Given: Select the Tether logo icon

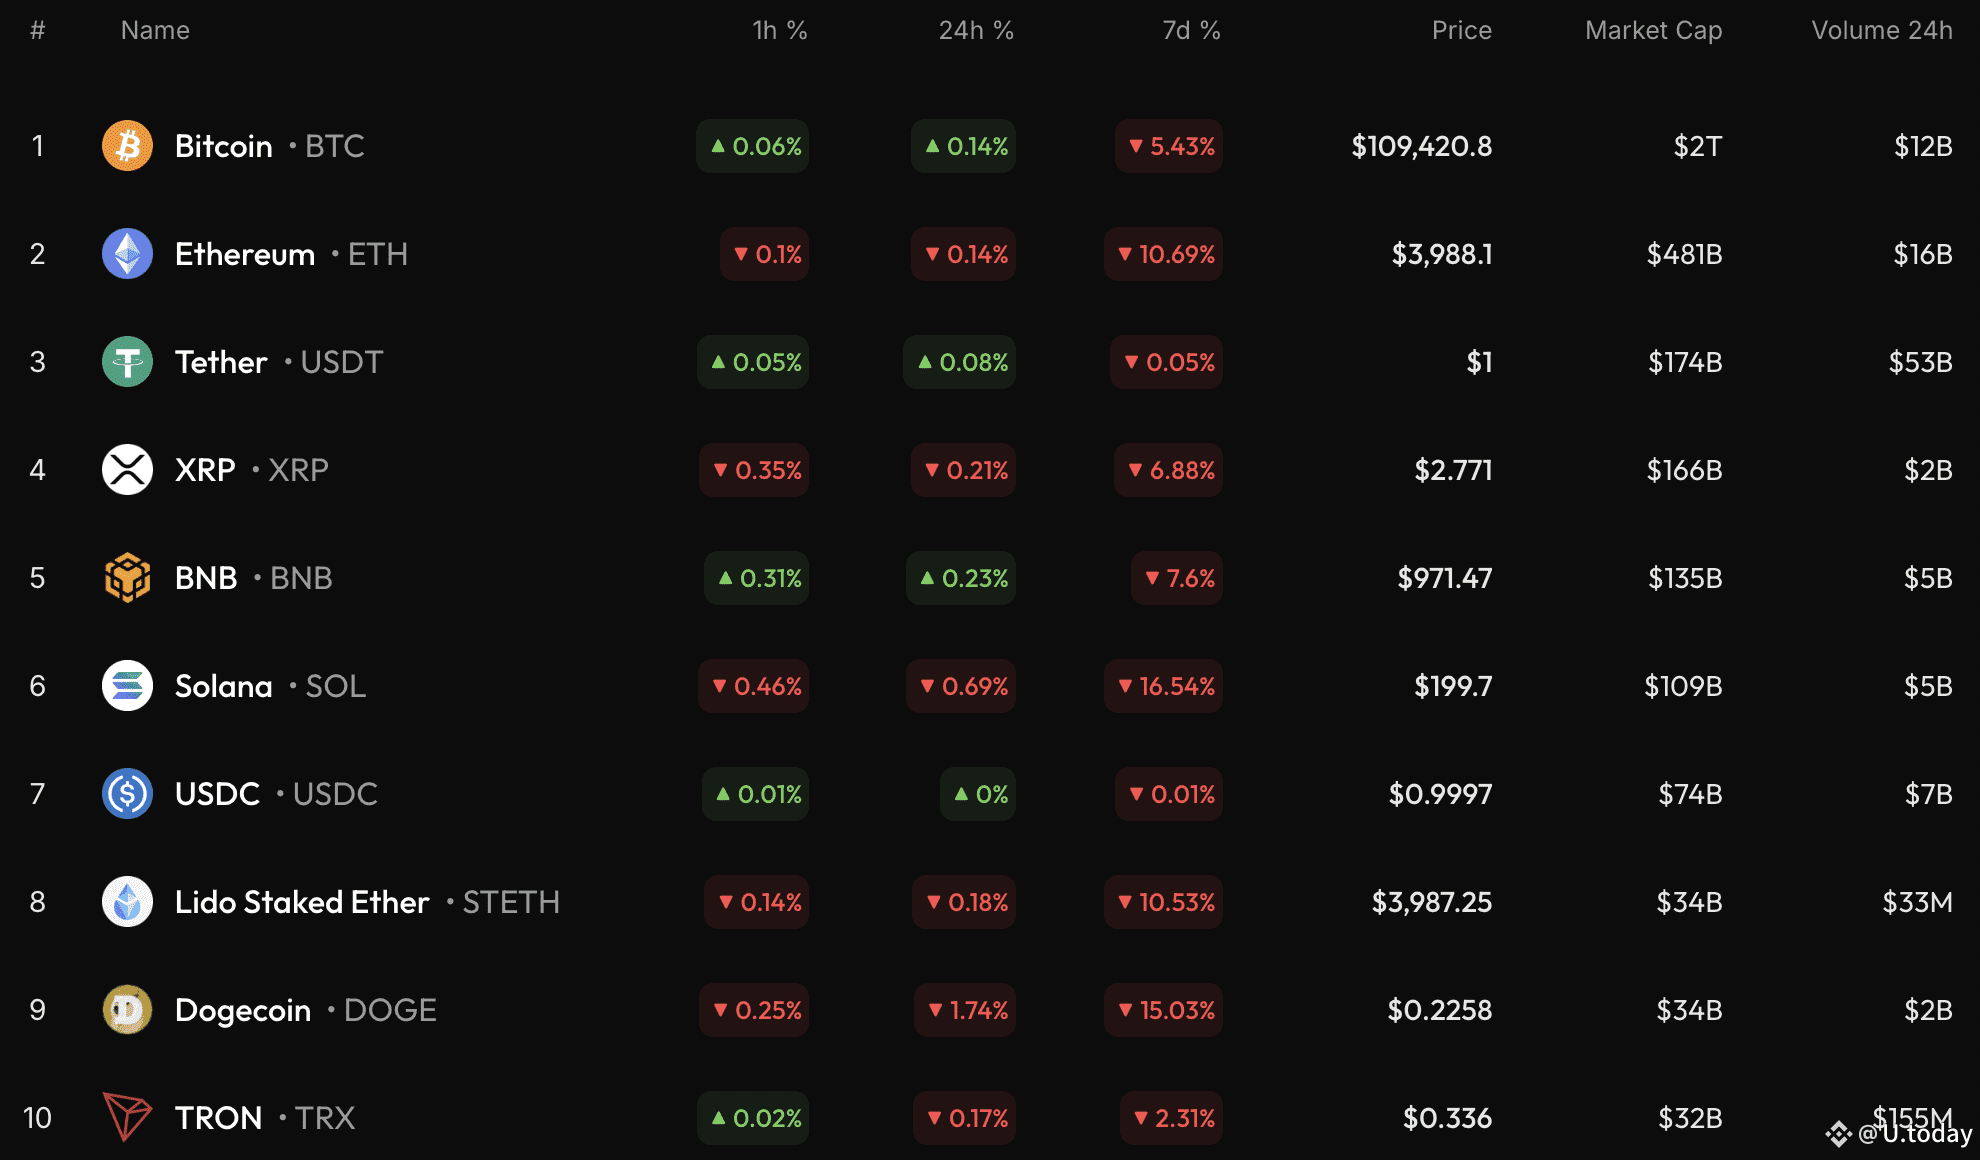Looking at the screenshot, I should [x=127, y=362].
